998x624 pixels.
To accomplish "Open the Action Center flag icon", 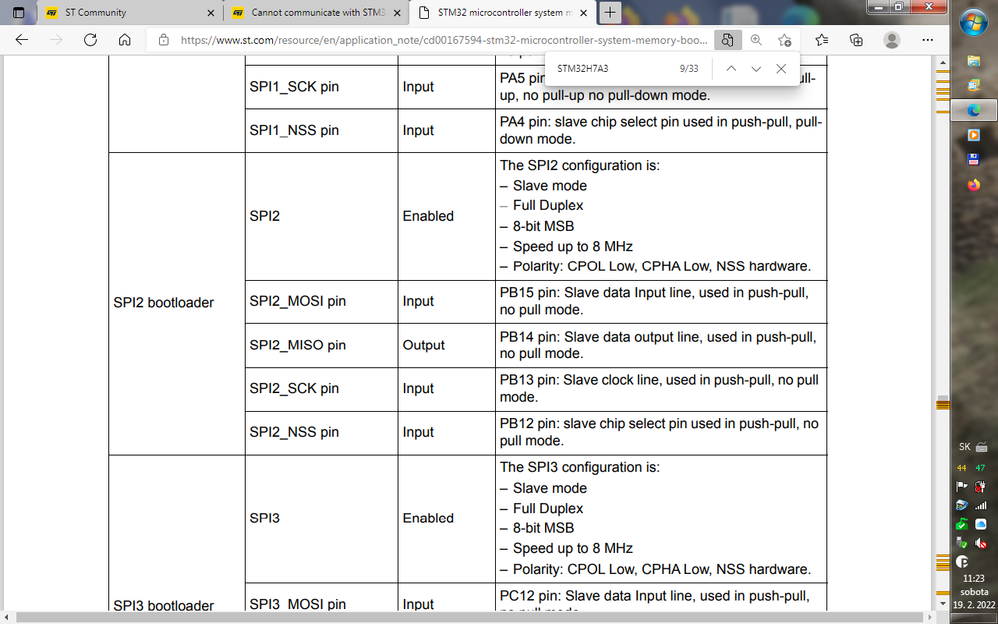I will (962, 486).
